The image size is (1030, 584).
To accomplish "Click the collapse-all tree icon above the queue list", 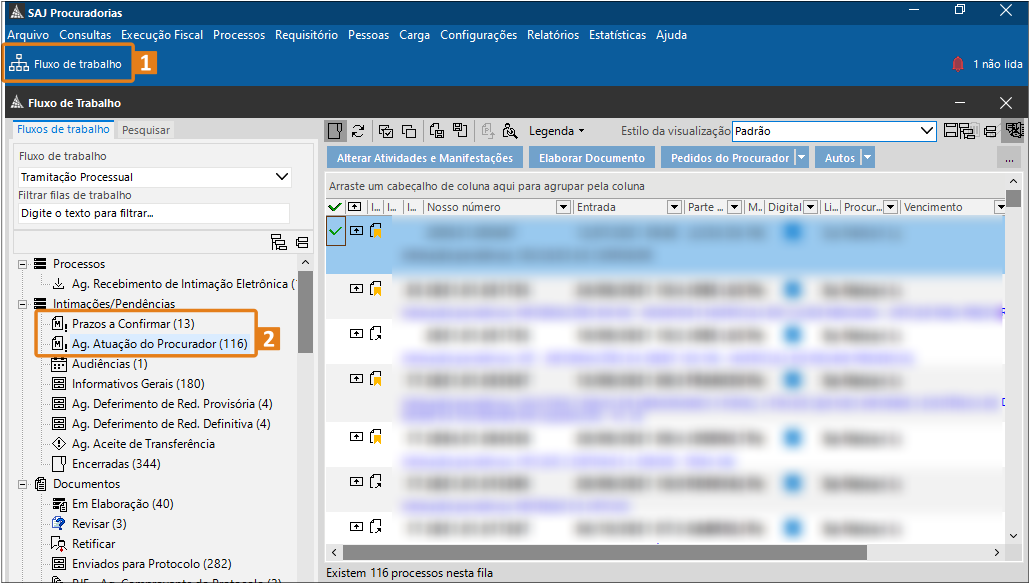I will (x=302, y=242).
